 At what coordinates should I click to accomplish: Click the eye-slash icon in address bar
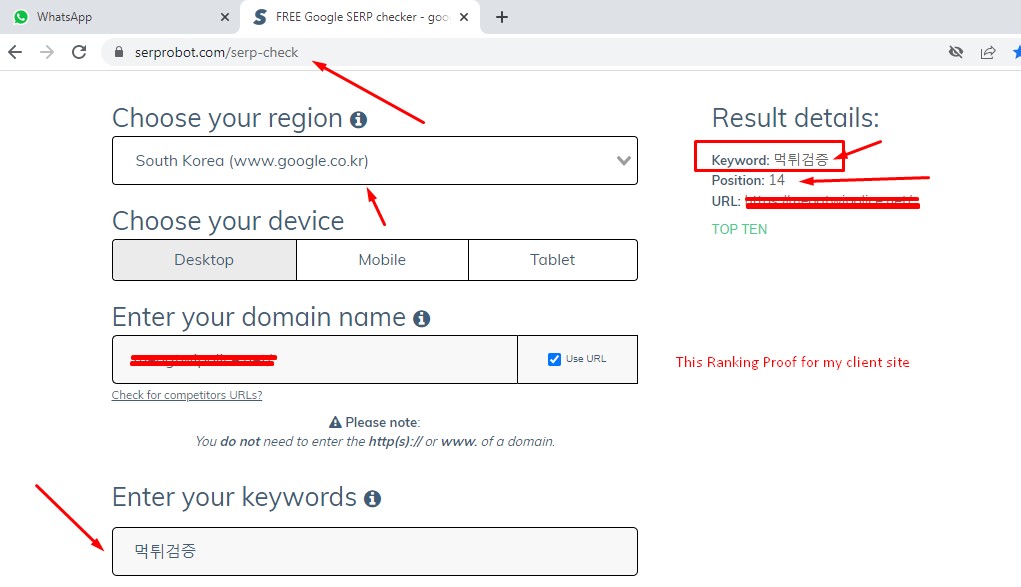pyautogui.click(x=956, y=52)
